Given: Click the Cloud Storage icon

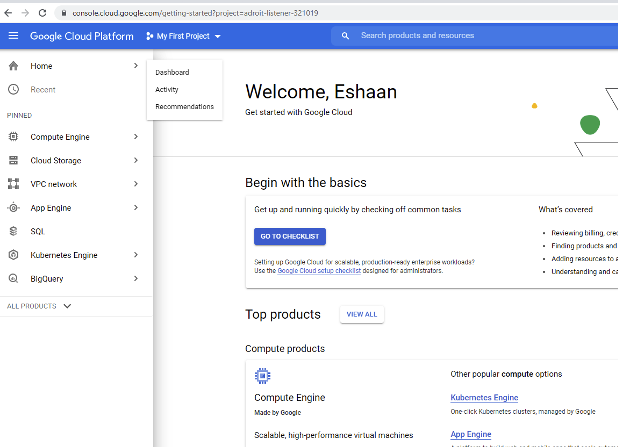Looking at the screenshot, I should [13, 160].
